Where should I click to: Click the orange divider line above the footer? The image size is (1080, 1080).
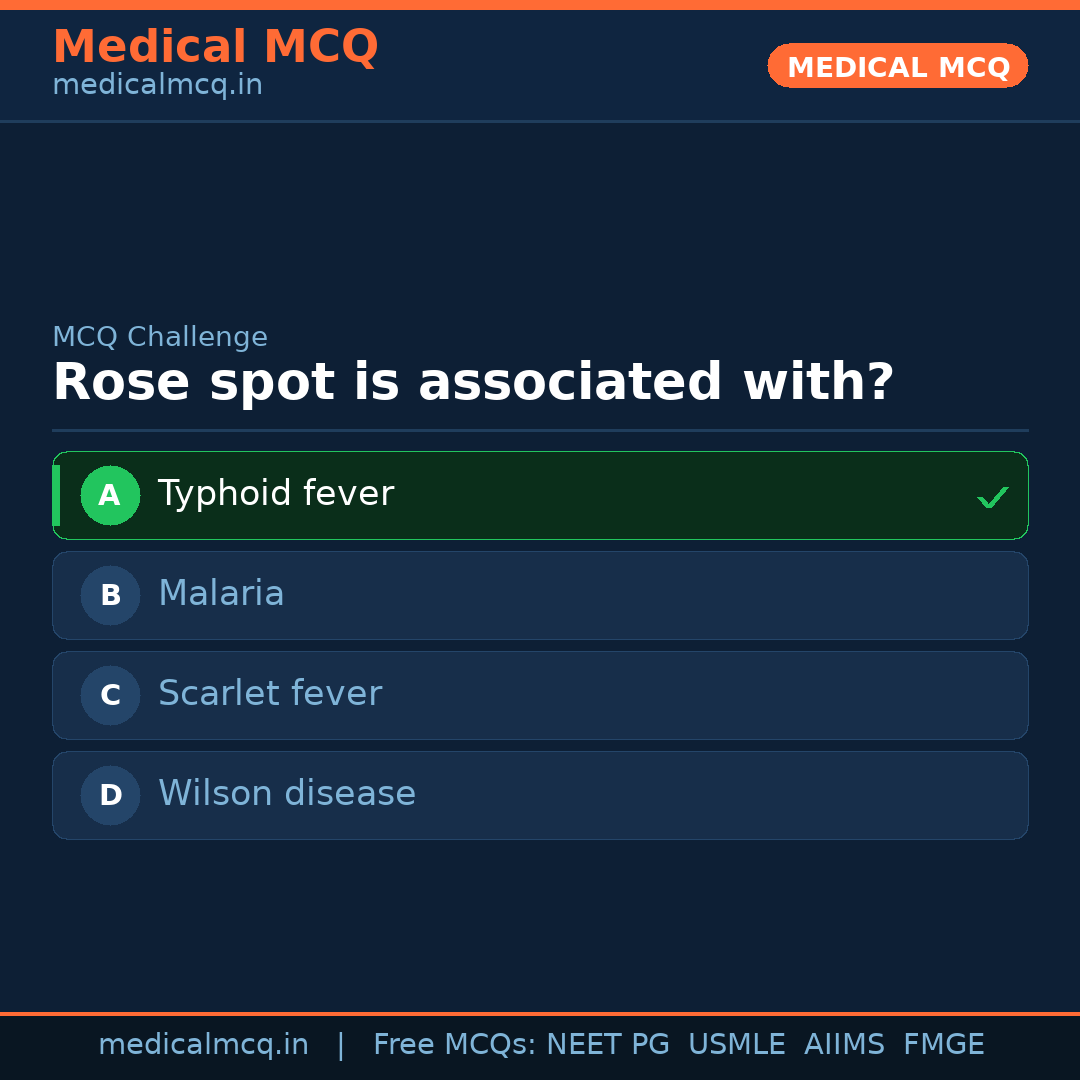pos(540,1012)
